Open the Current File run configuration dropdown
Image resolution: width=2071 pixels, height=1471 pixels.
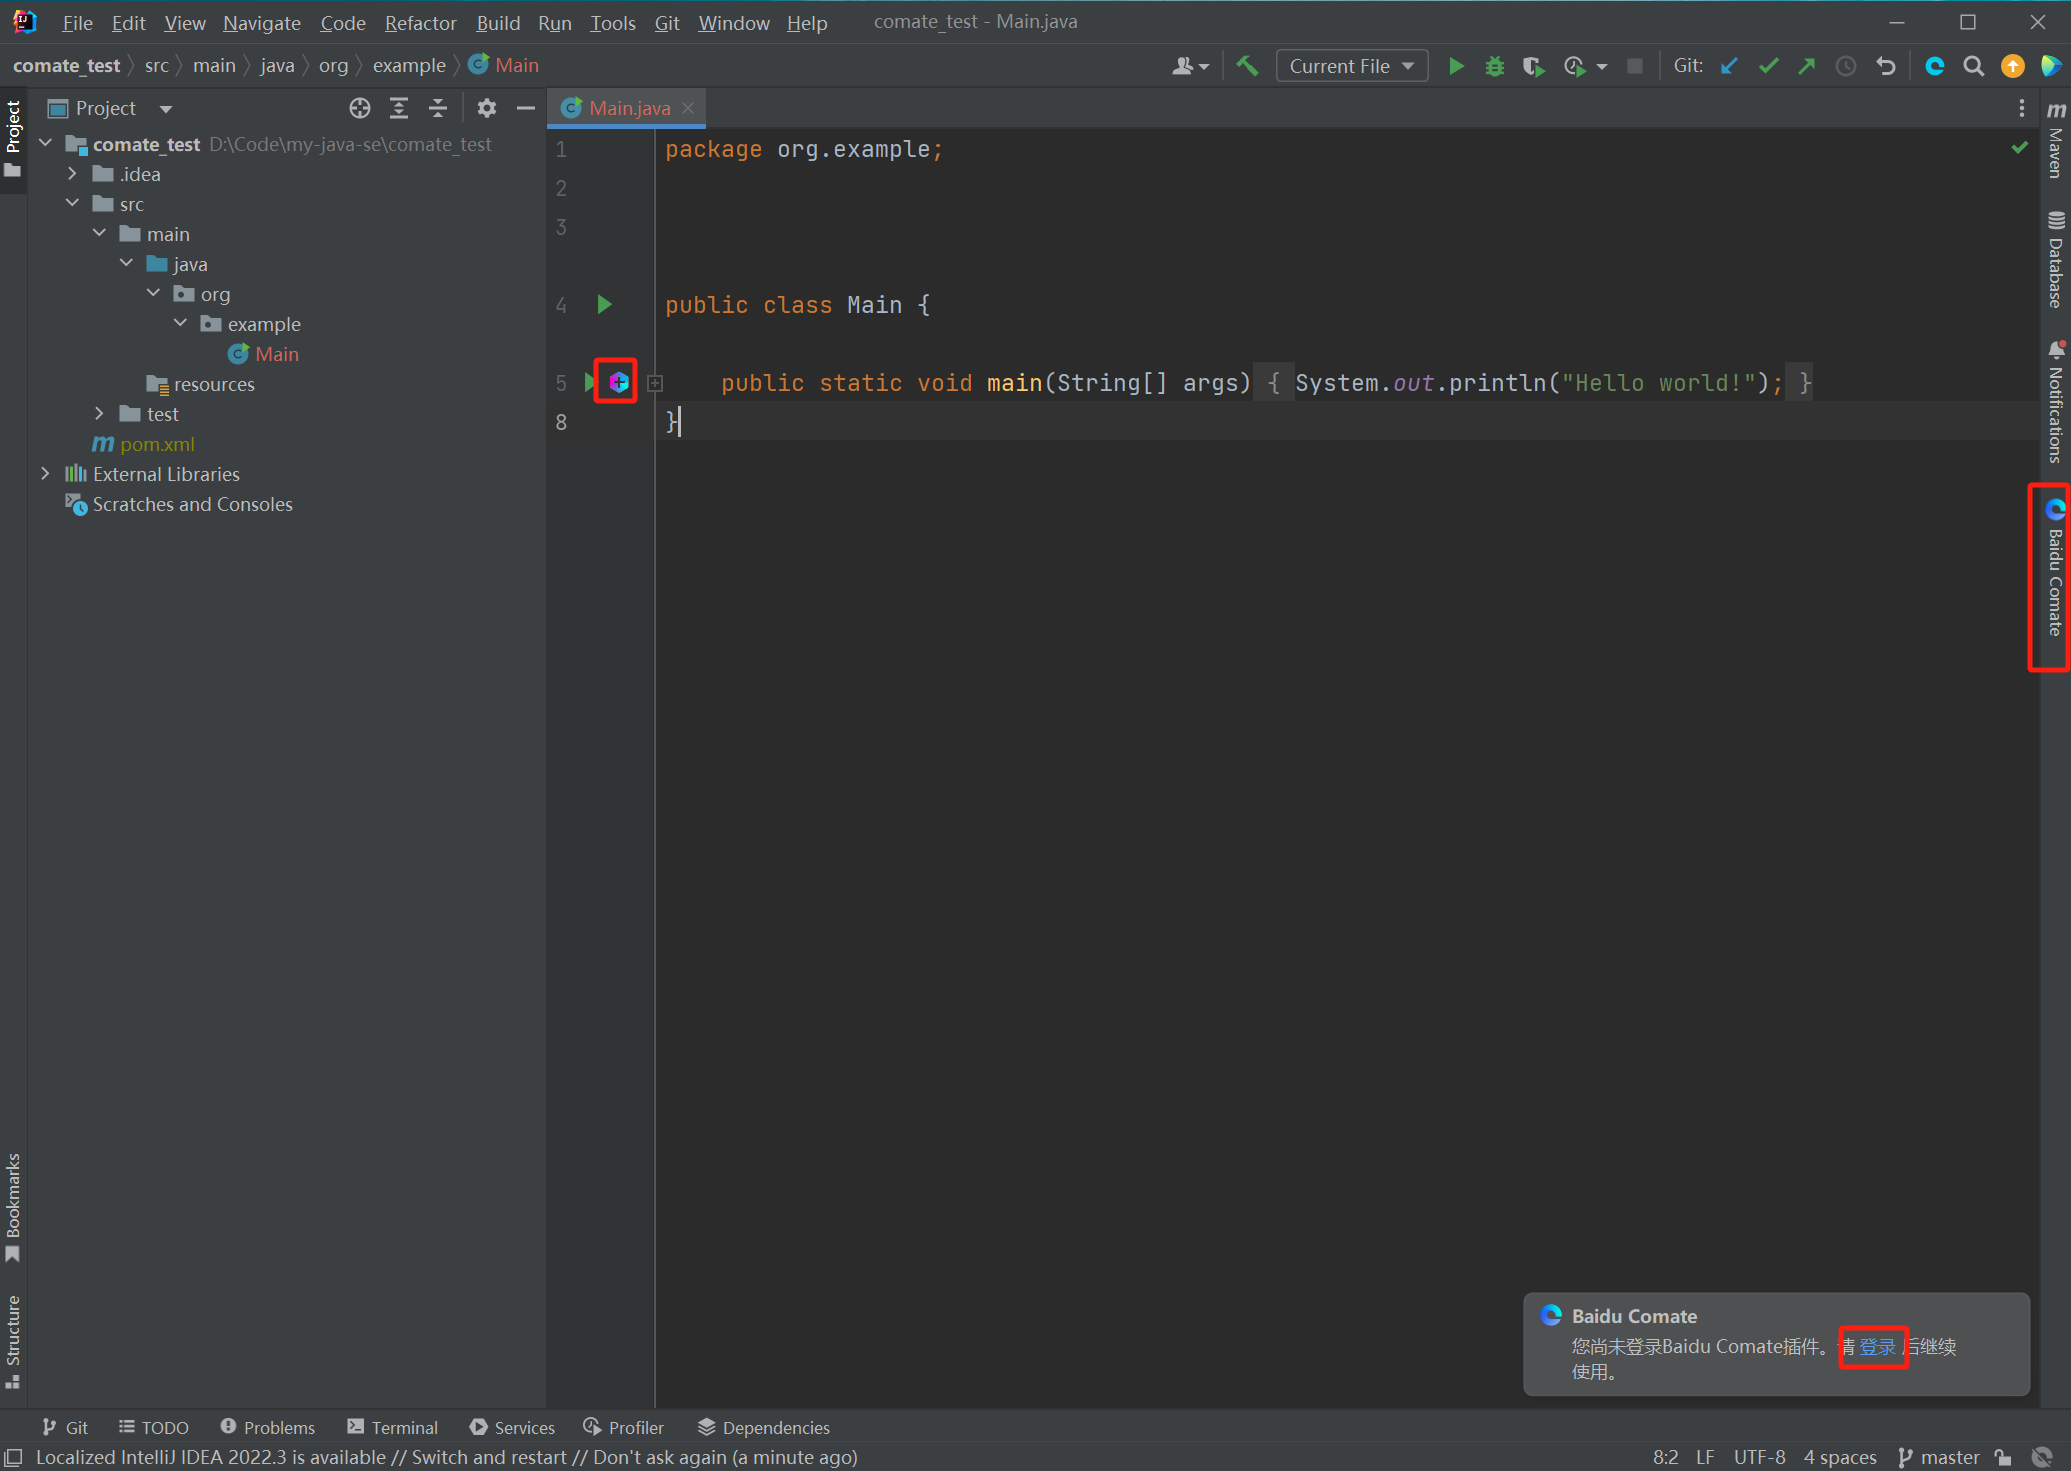click(1351, 66)
